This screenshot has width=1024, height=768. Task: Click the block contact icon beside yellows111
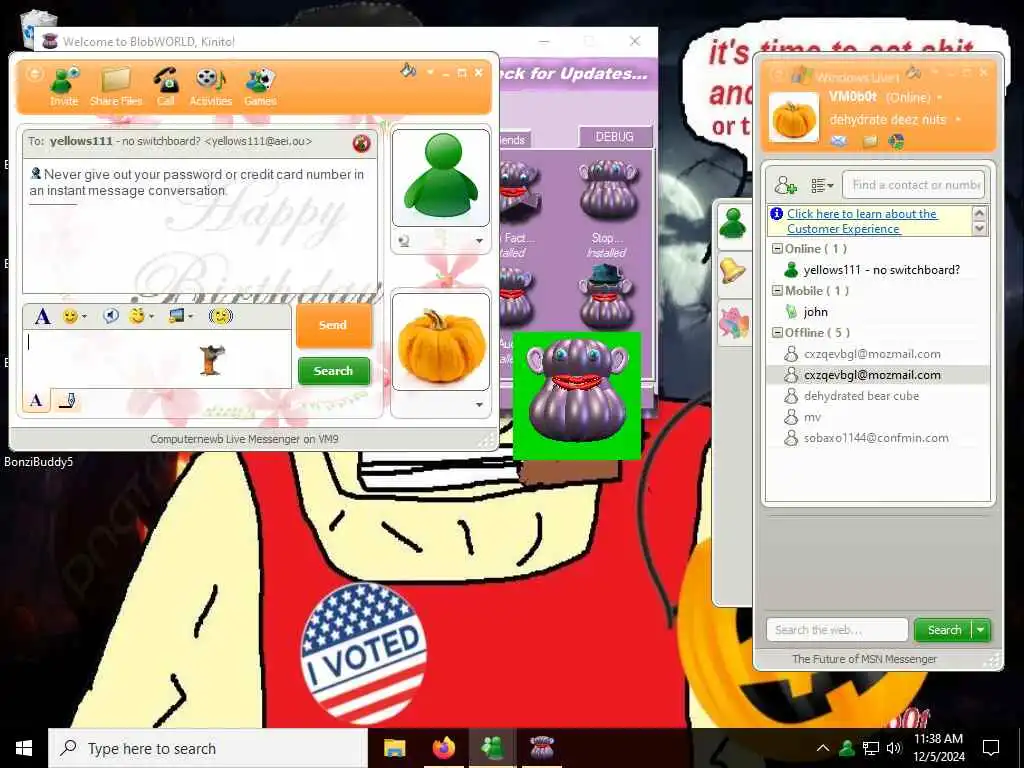point(361,143)
